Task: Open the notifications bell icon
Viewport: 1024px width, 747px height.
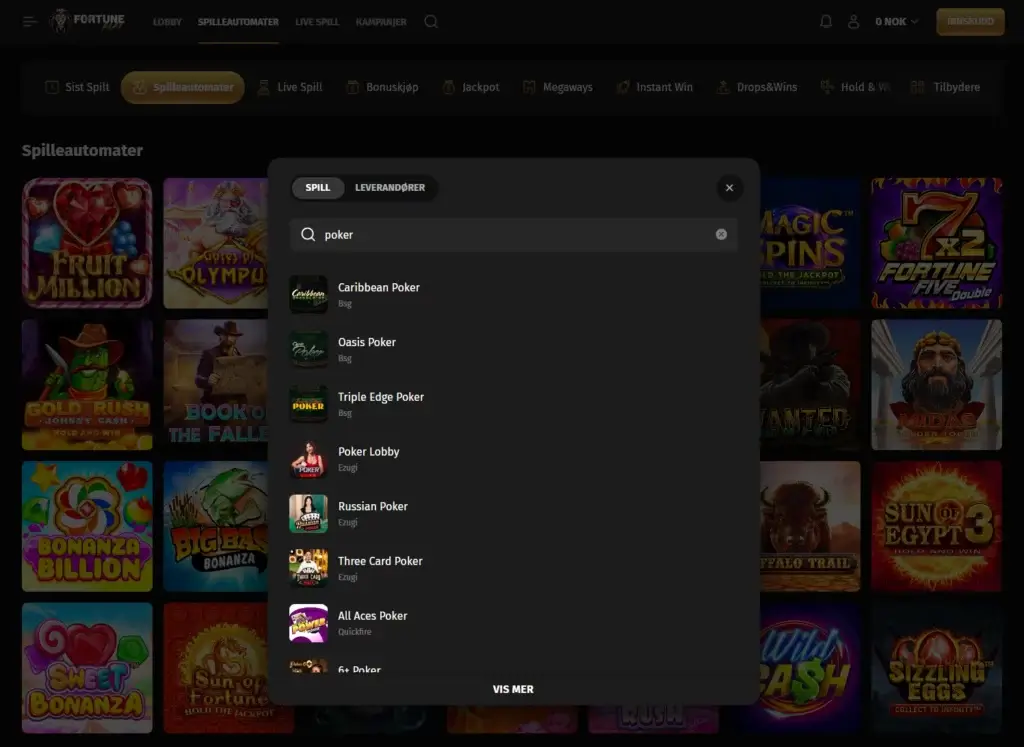Action: 825,22
